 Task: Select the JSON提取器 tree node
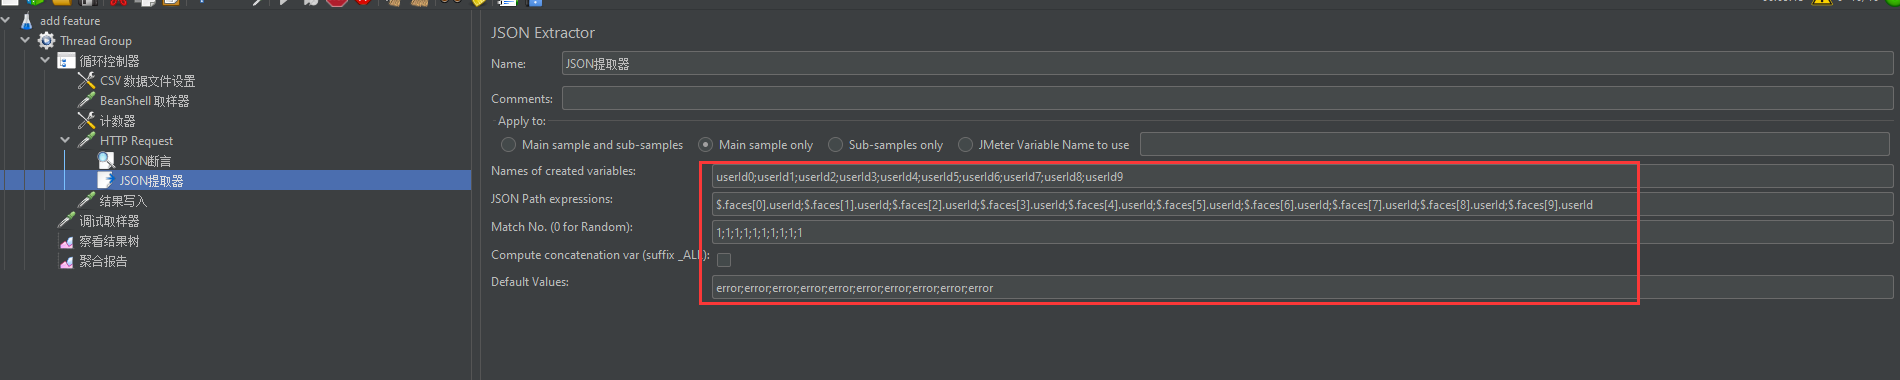(x=151, y=181)
